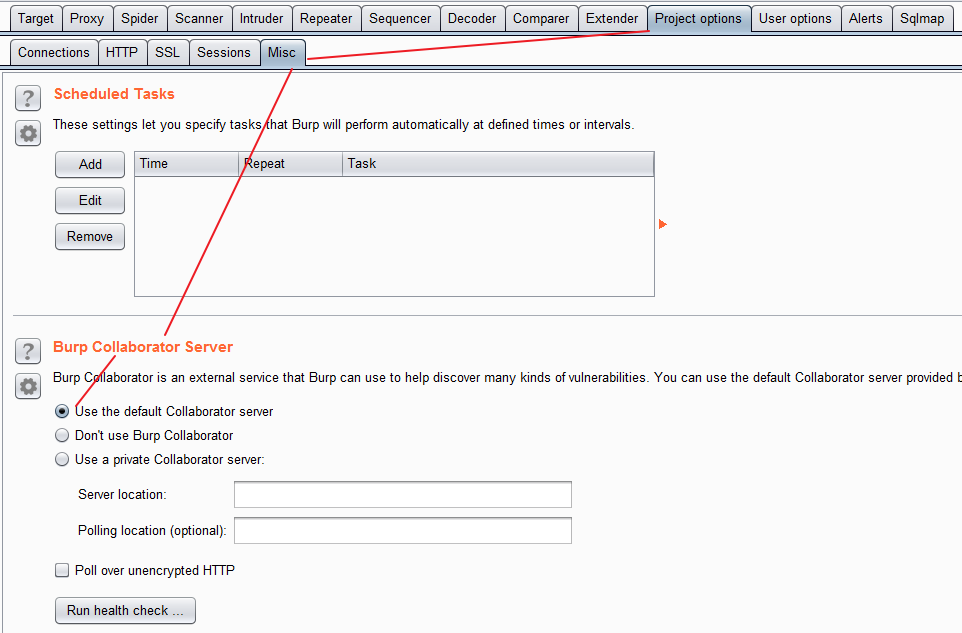The width and height of the screenshot is (962, 633).
Task: Select the Project options tab
Action: click(x=699, y=18)
